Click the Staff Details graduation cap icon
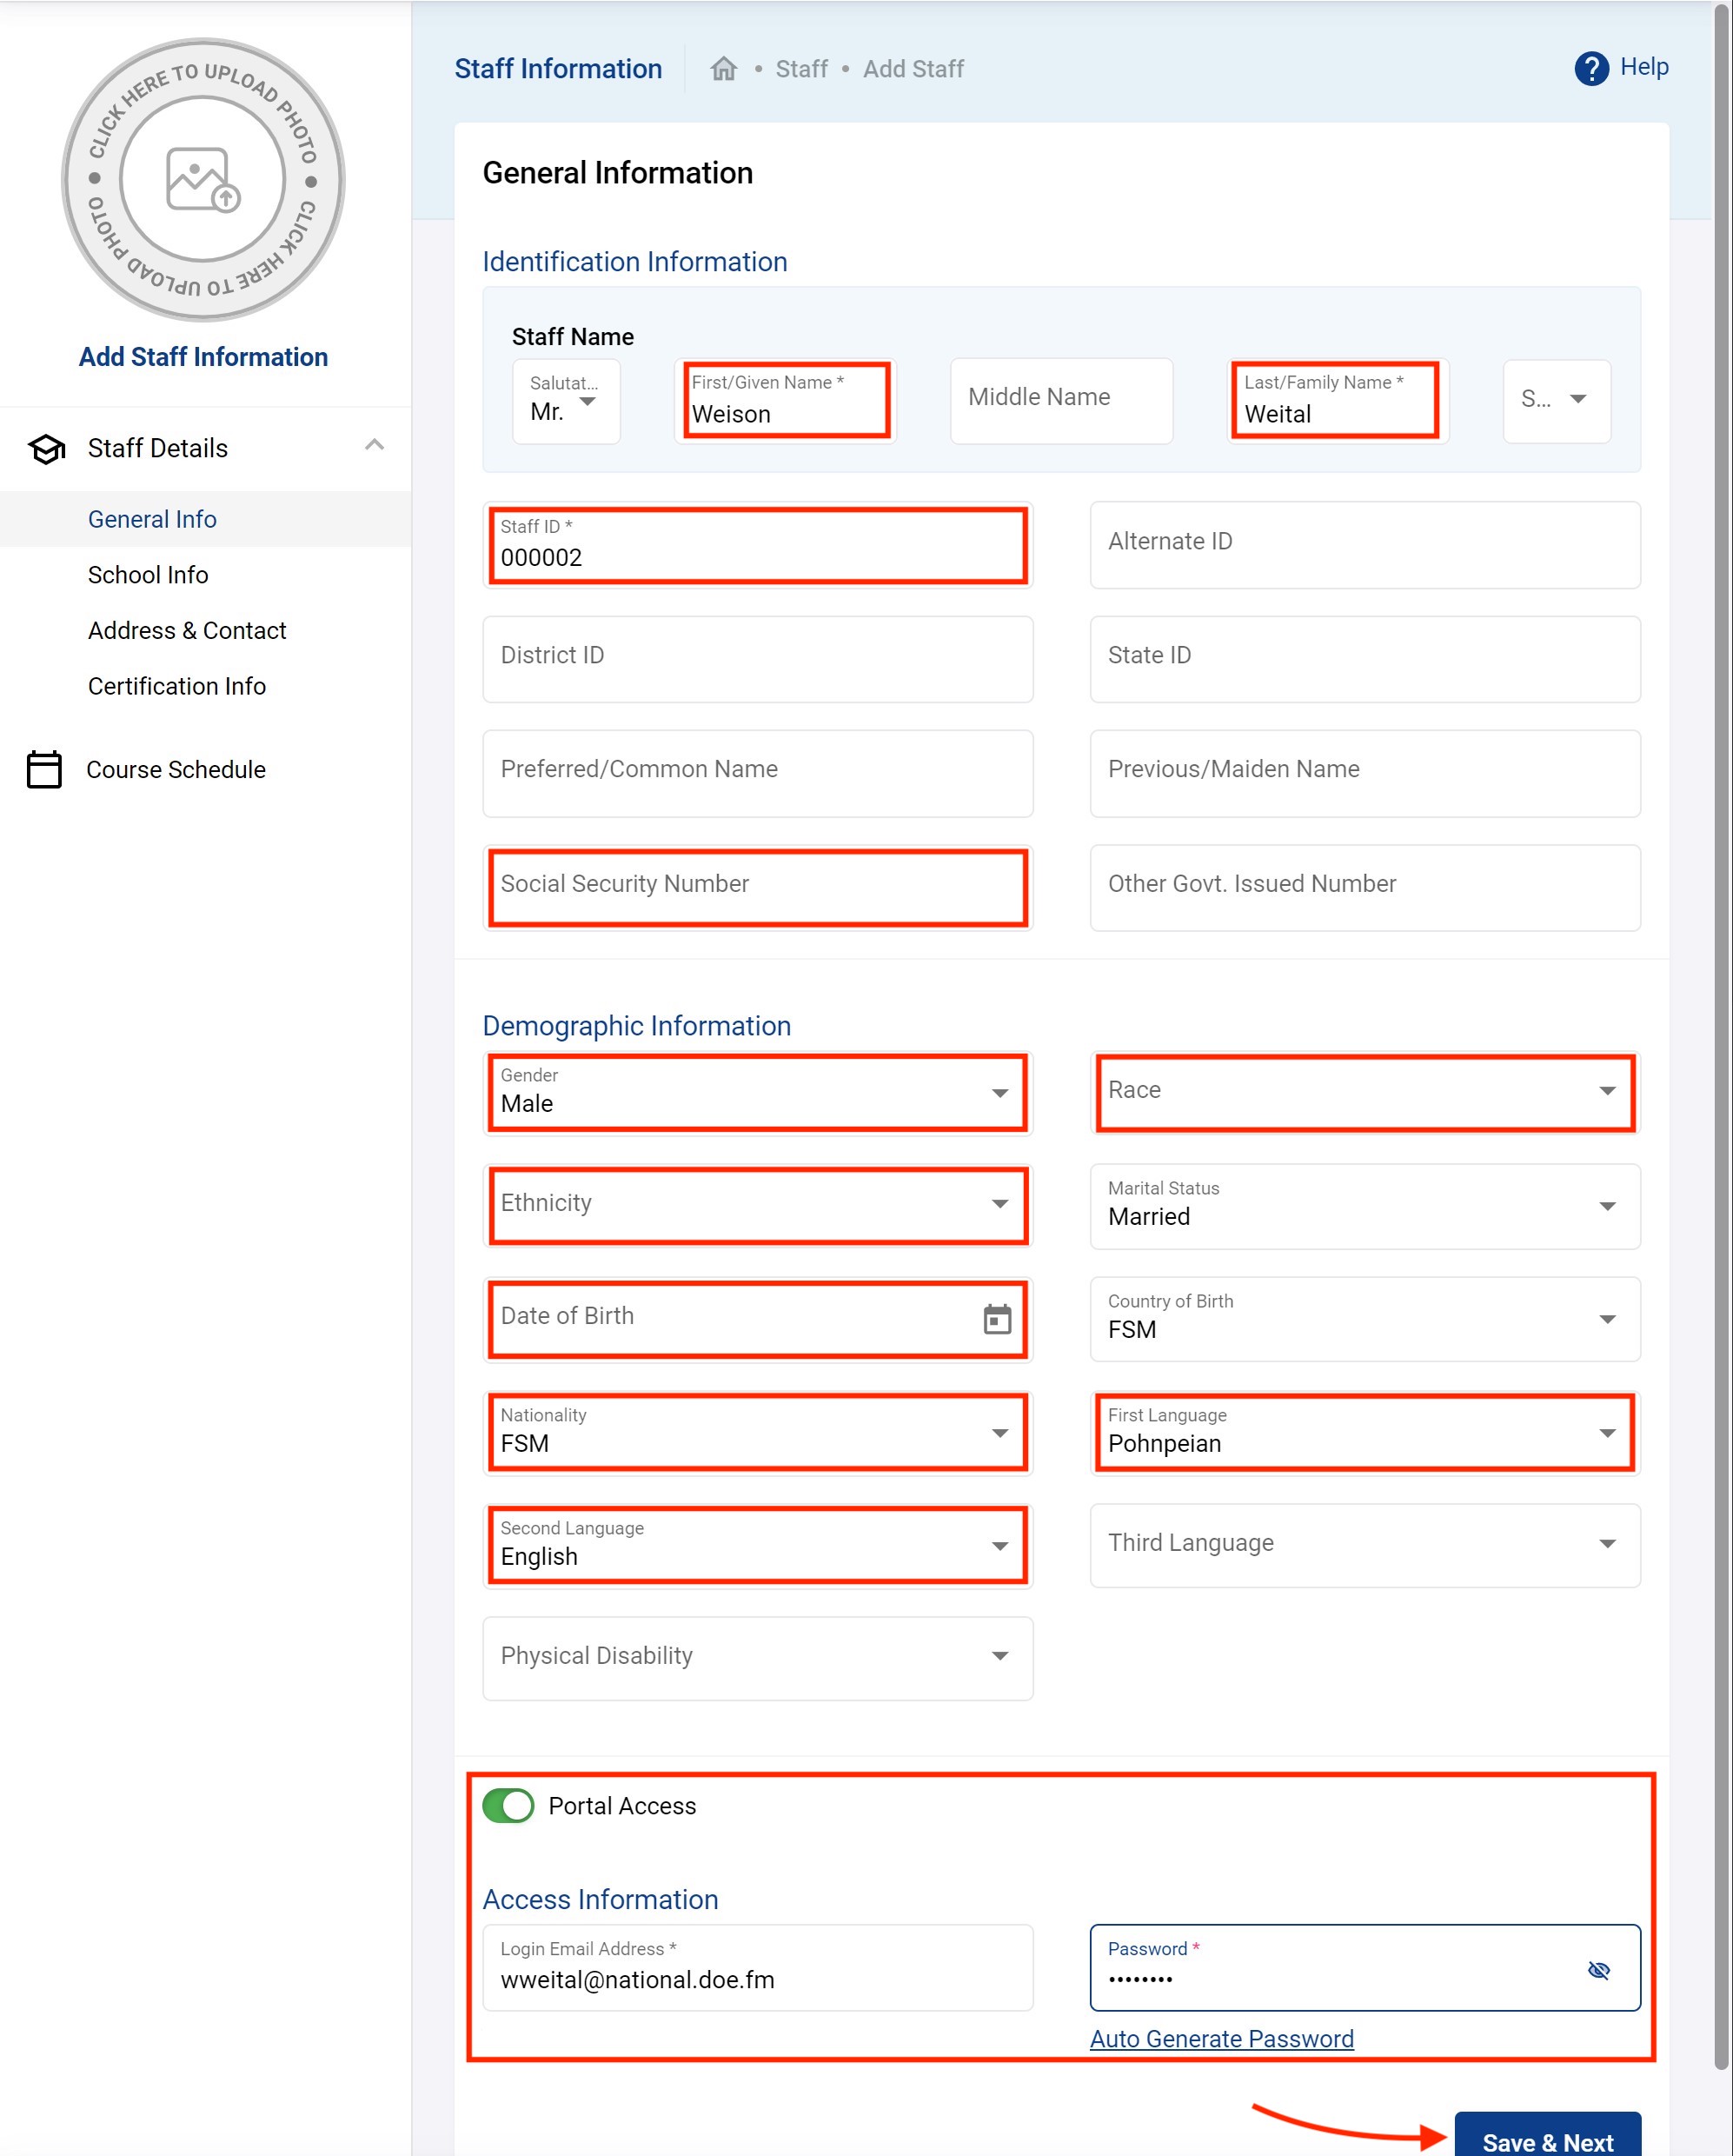The width and height of the screenshot is (1733, 2156). [46, 449]
